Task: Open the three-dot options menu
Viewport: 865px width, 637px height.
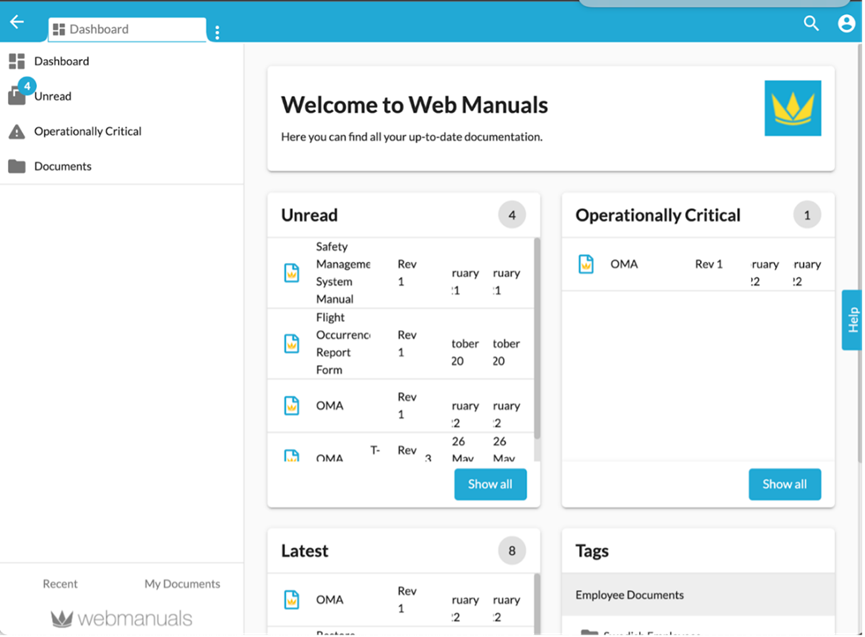Action: 217,33
